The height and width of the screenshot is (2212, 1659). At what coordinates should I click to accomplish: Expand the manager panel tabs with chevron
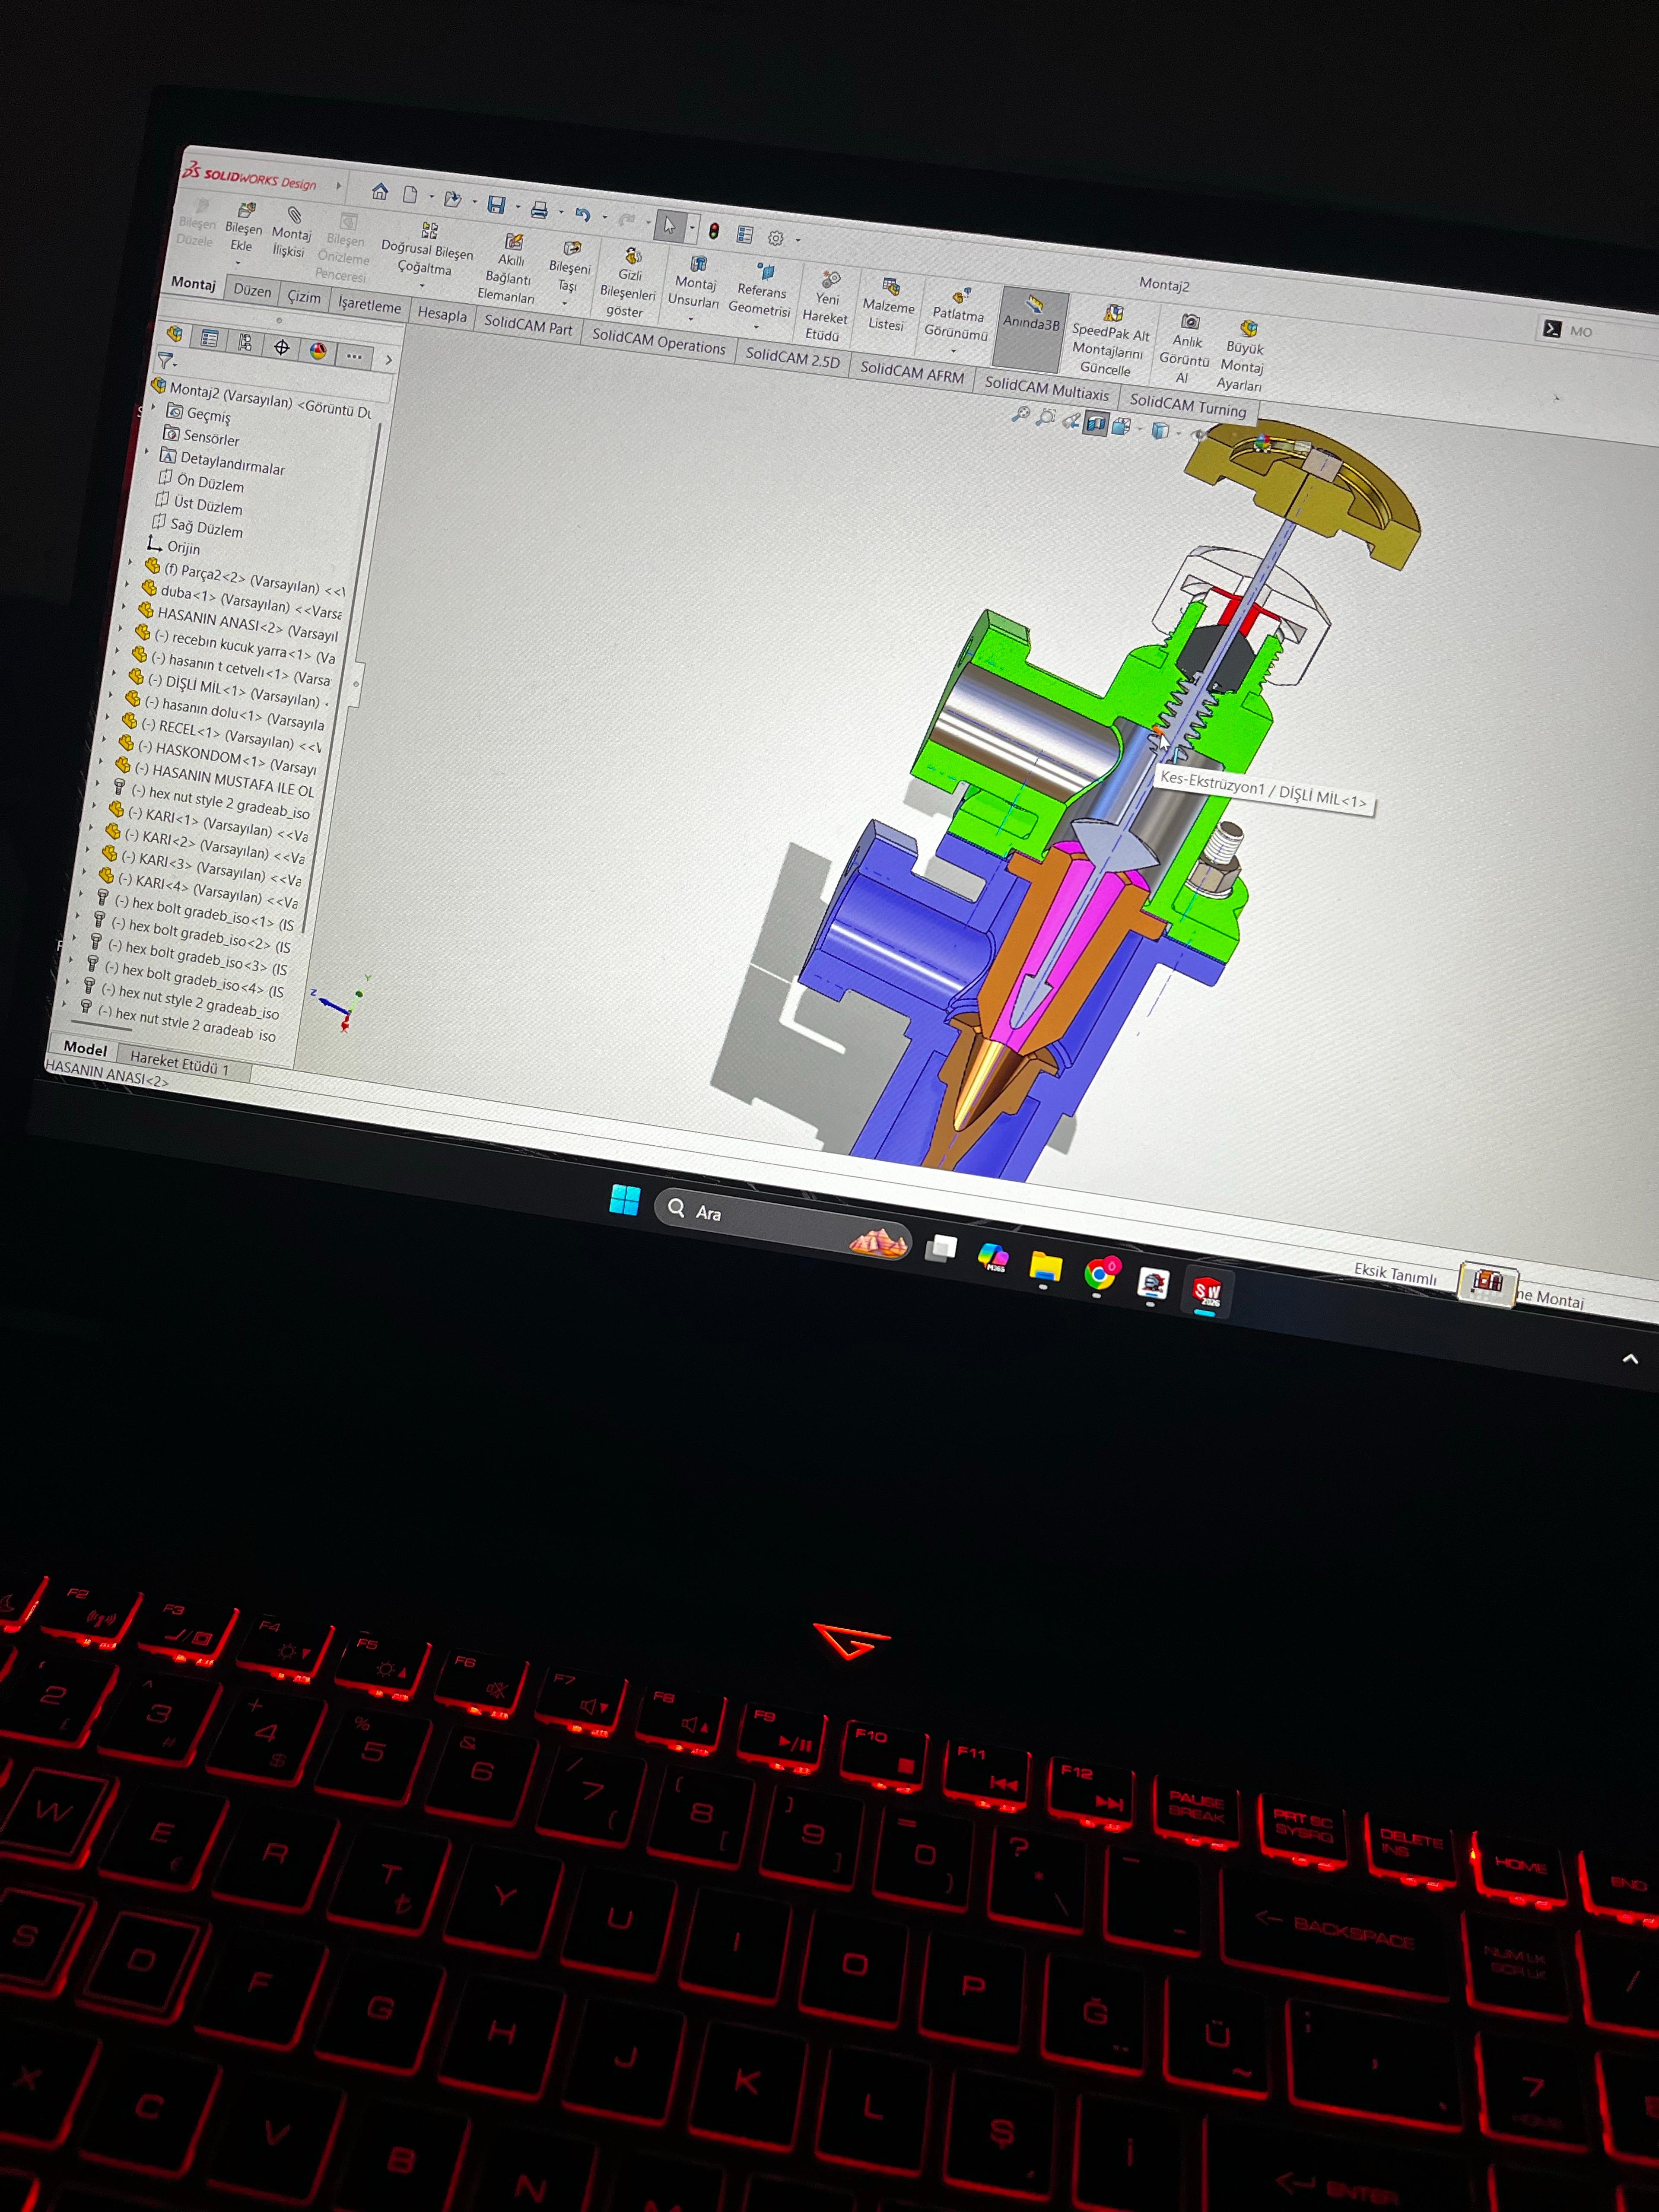point(389,360)
